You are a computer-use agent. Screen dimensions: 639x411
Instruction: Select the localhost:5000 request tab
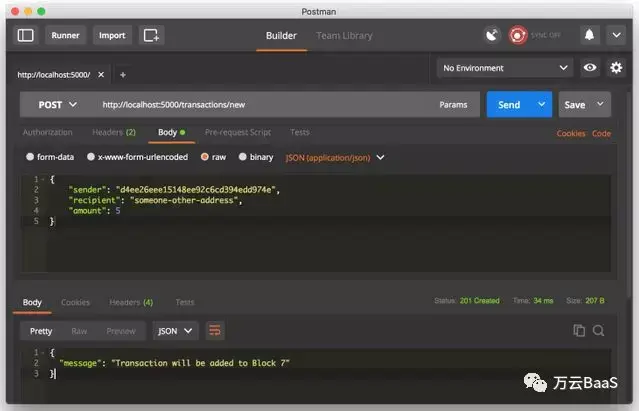tap(54, 75)
